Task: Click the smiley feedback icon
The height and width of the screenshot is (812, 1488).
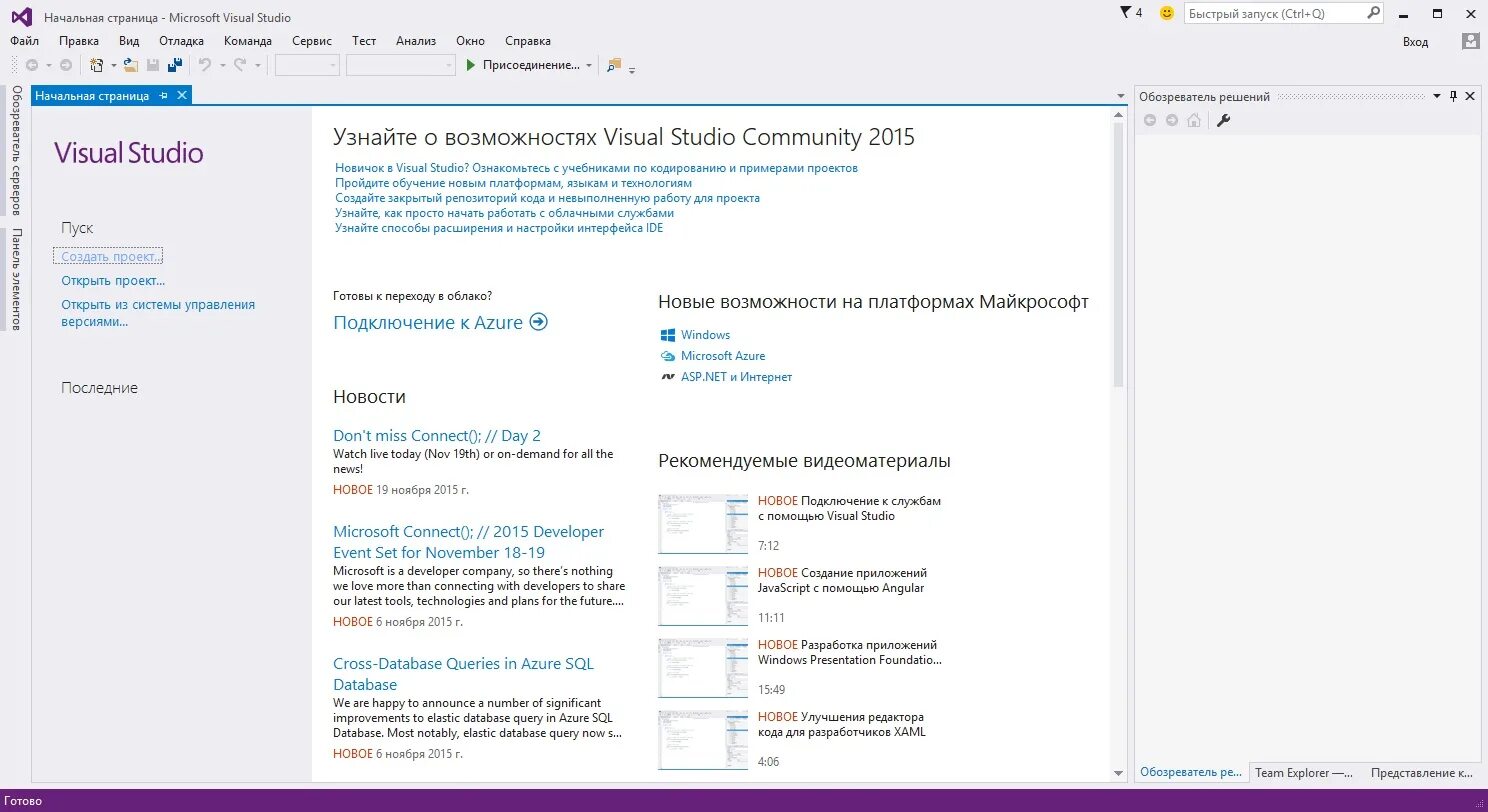Action: click(1166, 13)
